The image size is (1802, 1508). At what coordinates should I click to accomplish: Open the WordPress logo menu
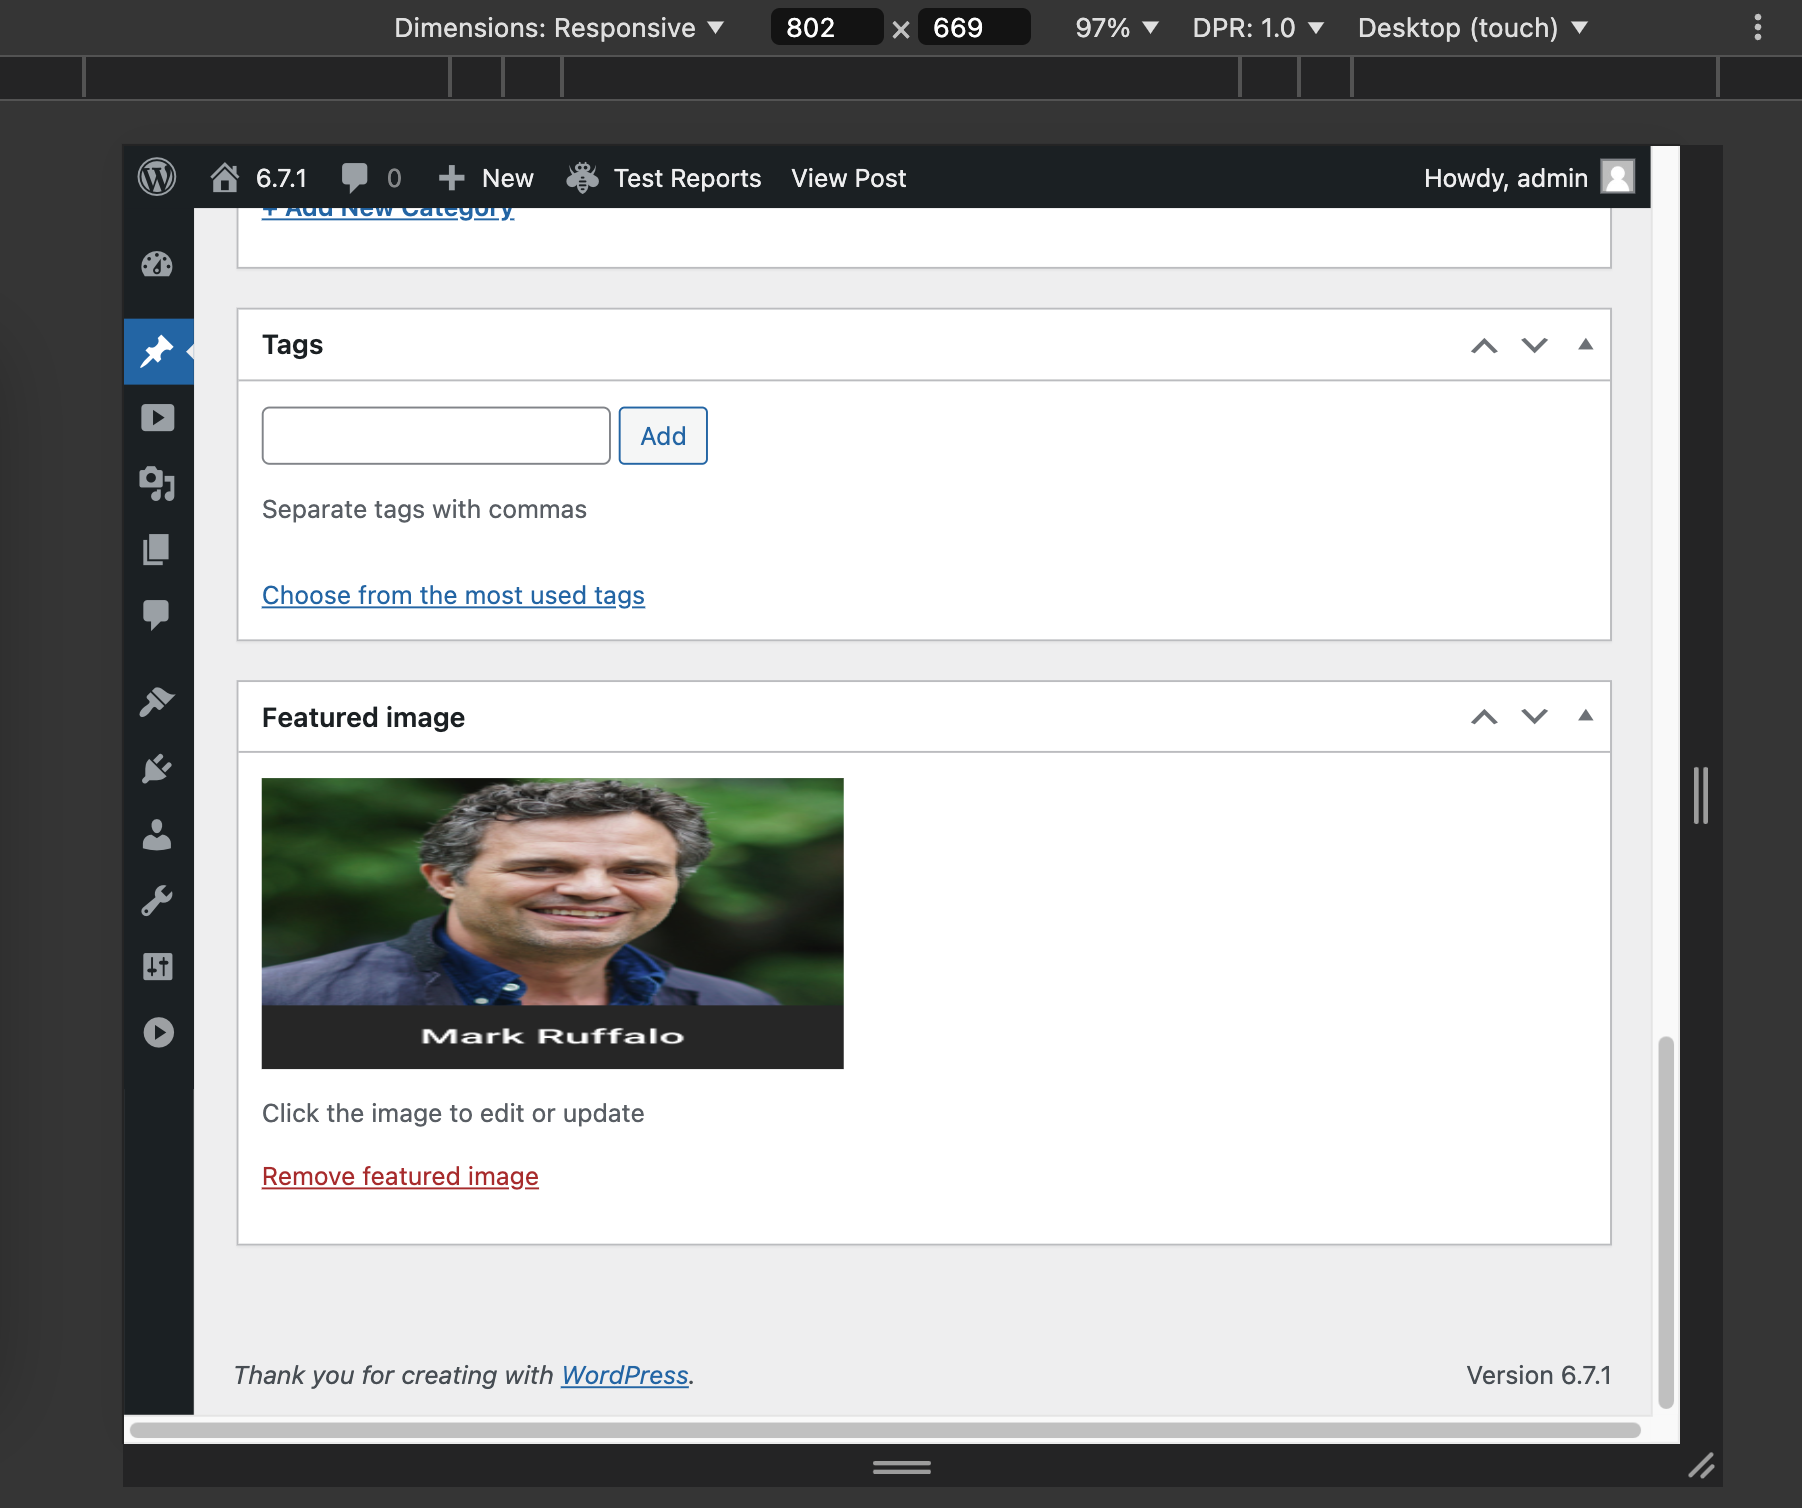point(157,178)
